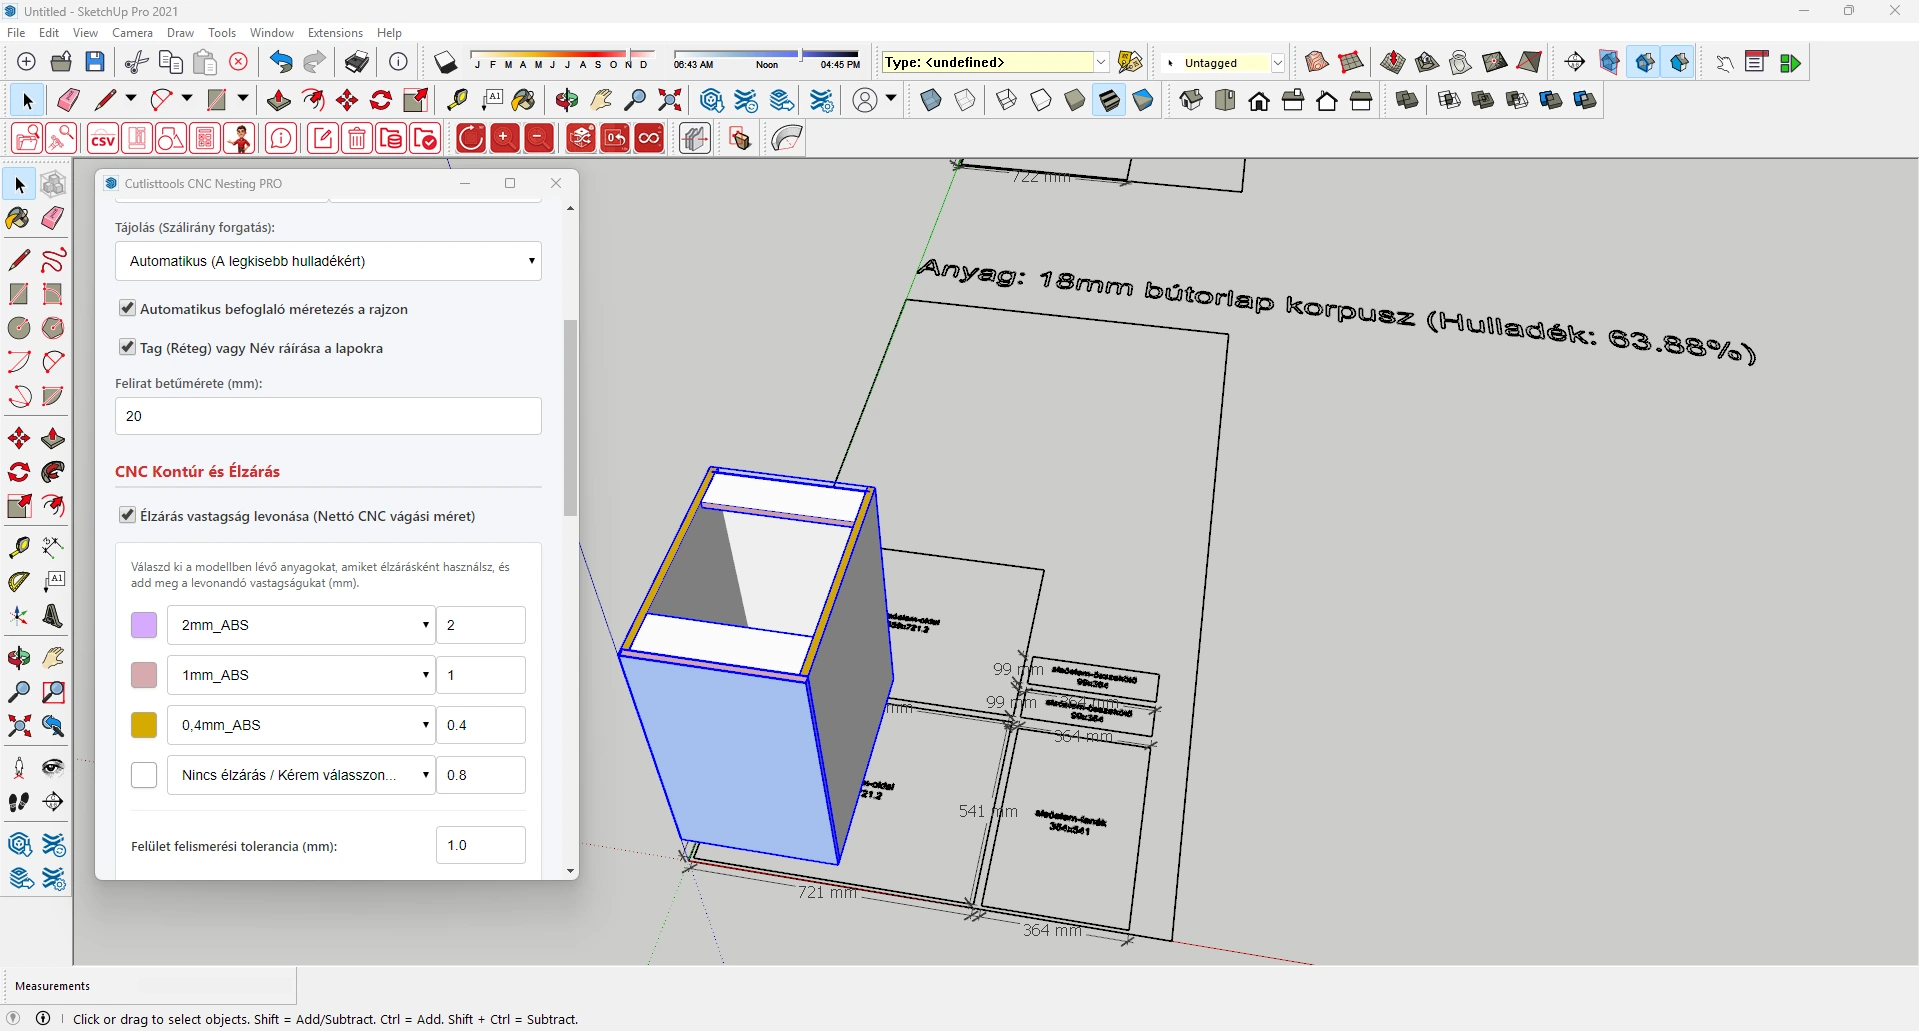1919x1031 pixels.
Task: Select the Eraser tool in top toolbar
Action: (x=68, y=100)
